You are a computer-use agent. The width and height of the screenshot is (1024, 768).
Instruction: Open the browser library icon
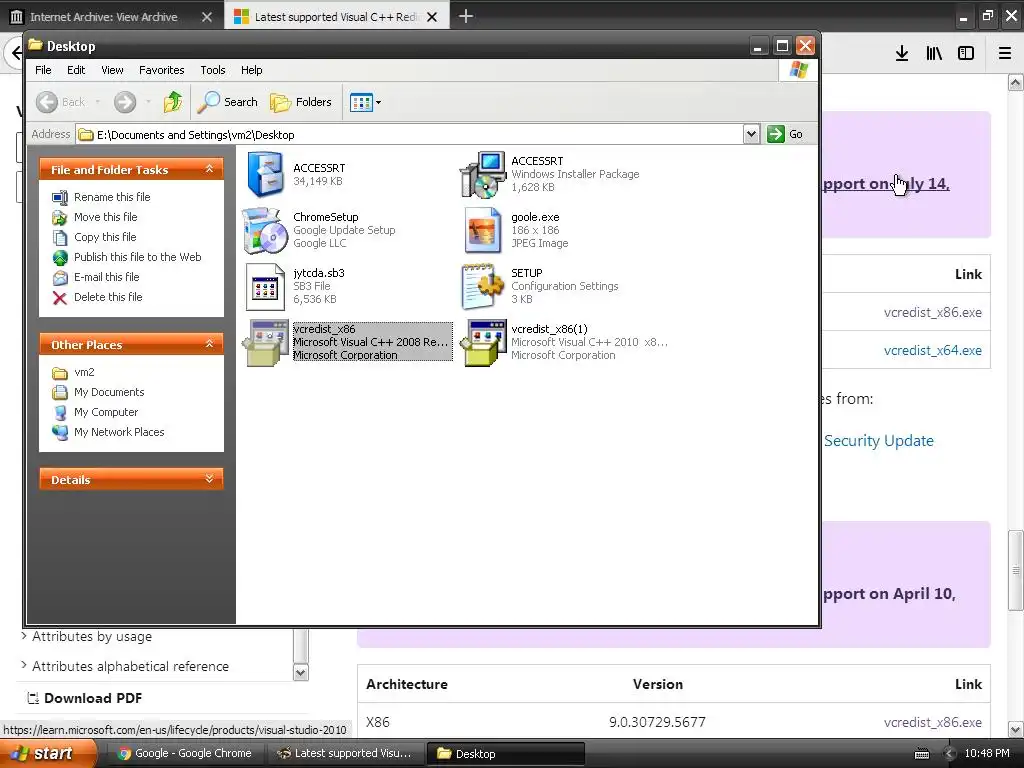click(934, 53)
